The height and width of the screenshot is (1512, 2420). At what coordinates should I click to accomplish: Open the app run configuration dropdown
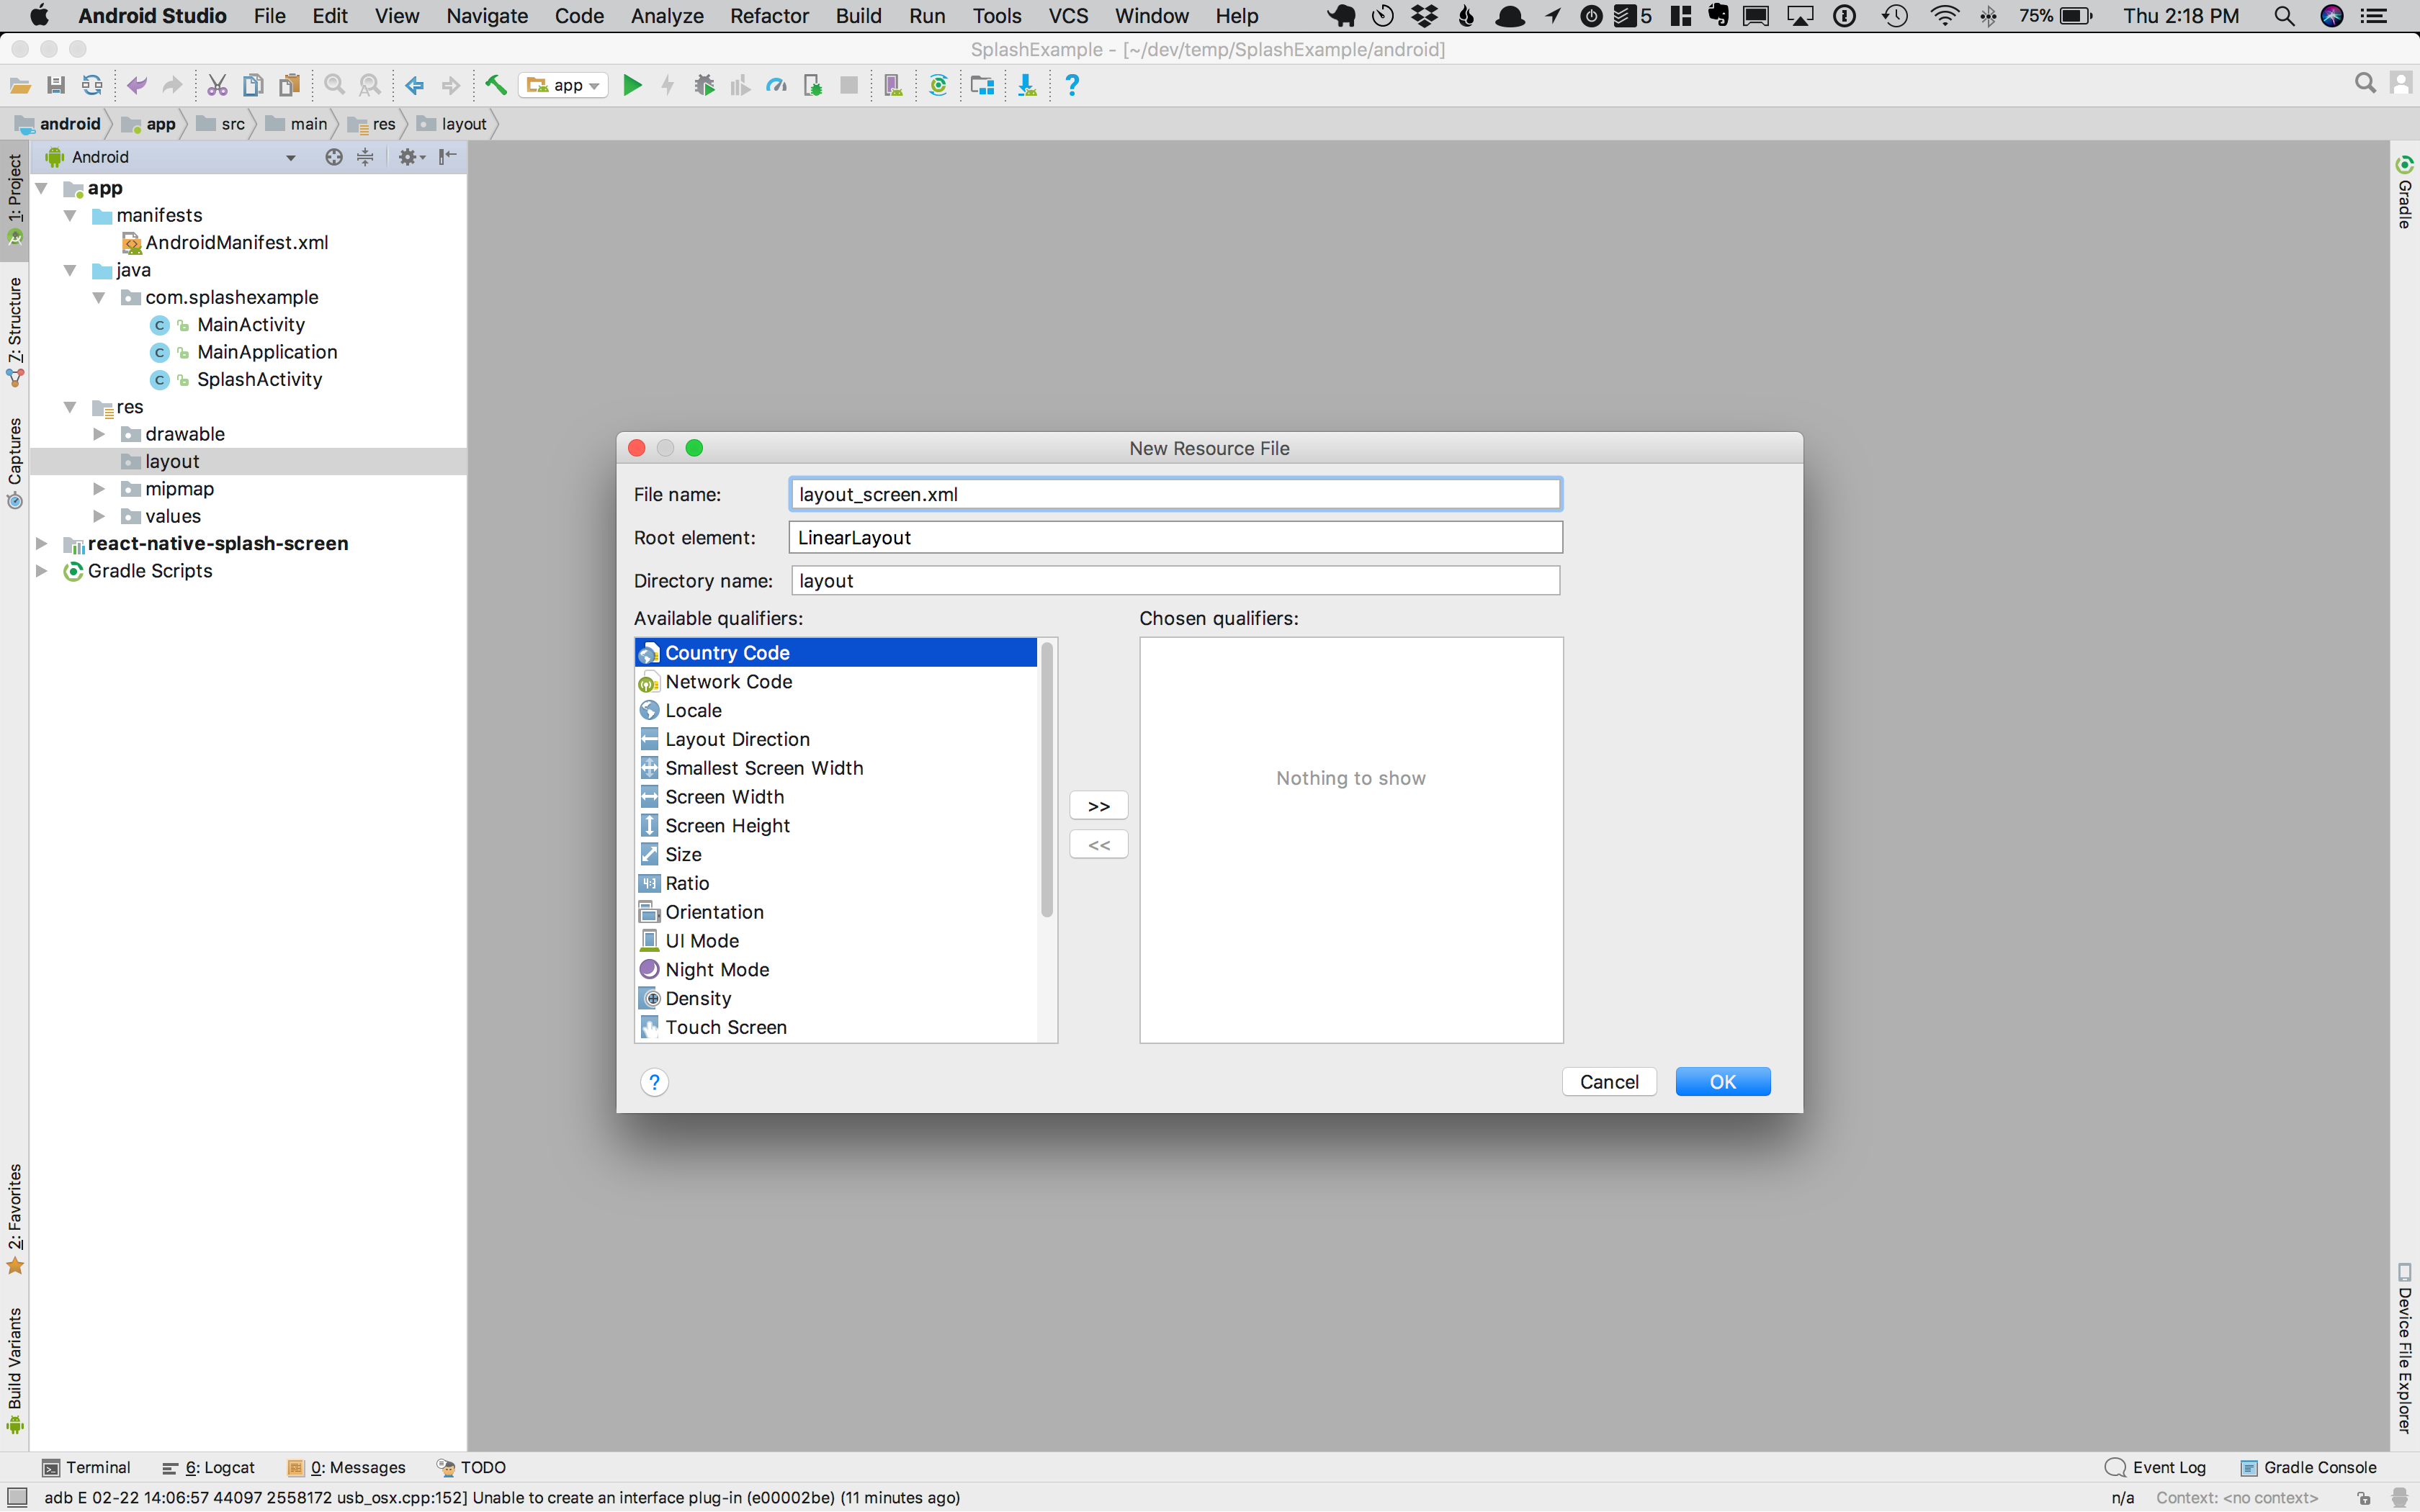point(565,86)
